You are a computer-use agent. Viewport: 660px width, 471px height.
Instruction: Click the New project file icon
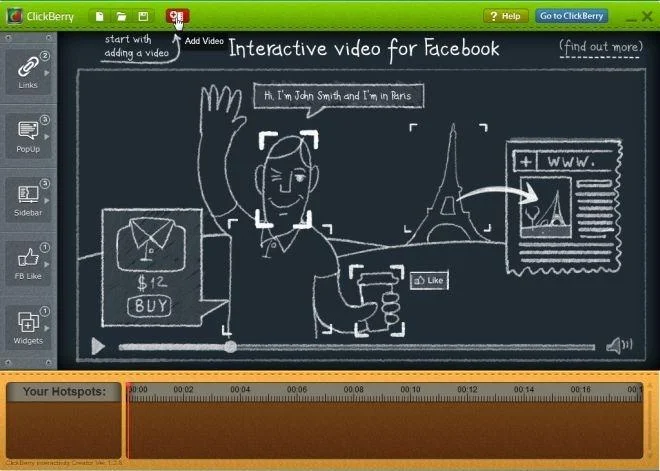point(99,16)
